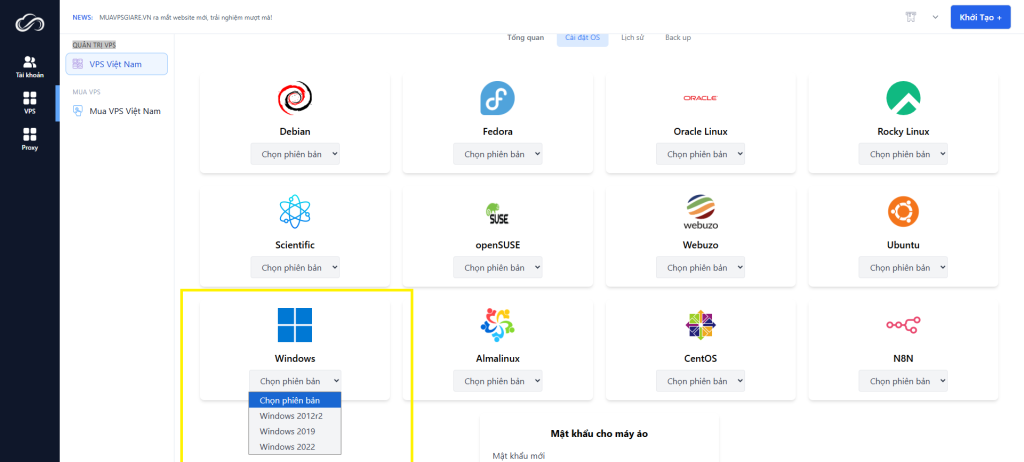
Task: Click the Fedora logo icon
Action: point(497,98)
